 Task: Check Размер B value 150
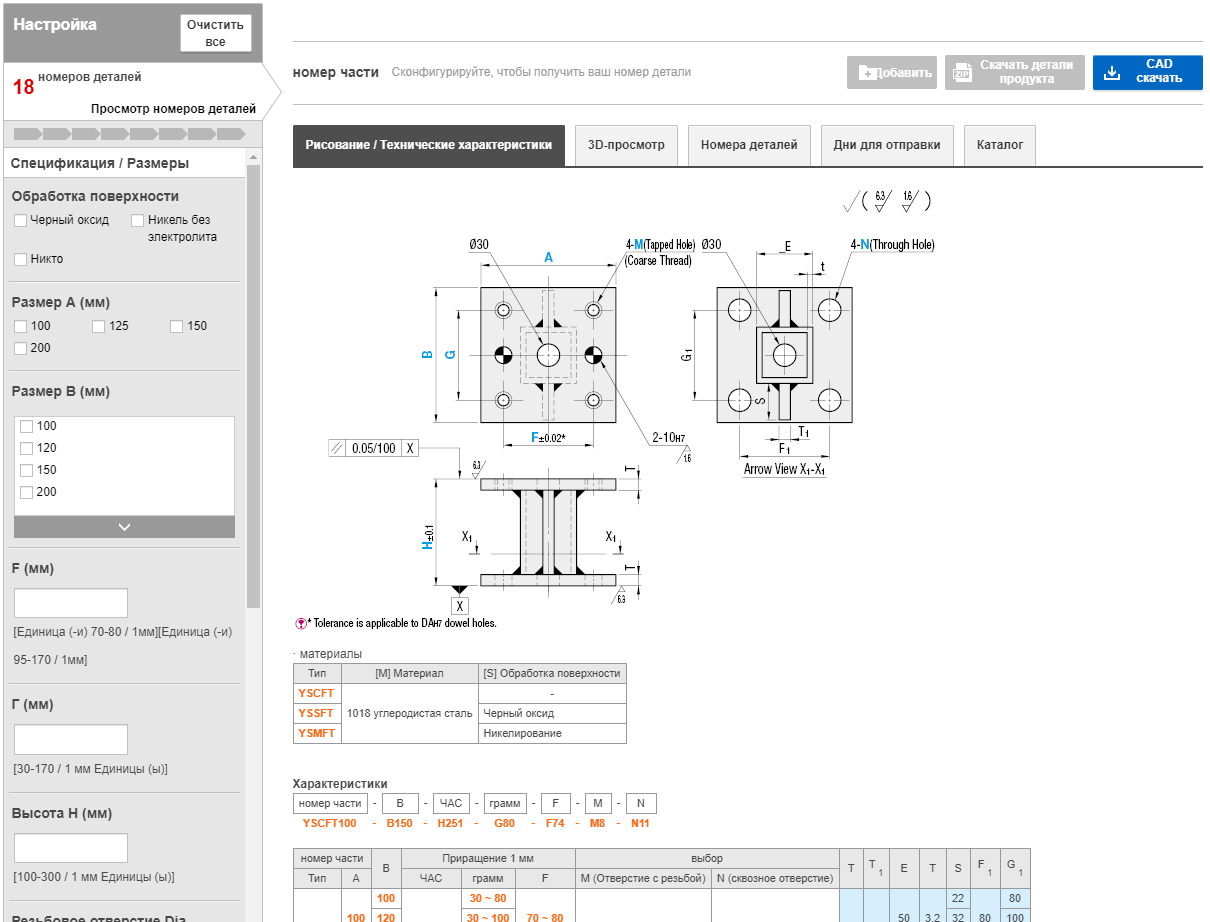pyautogui.click(x=27, y=470)
